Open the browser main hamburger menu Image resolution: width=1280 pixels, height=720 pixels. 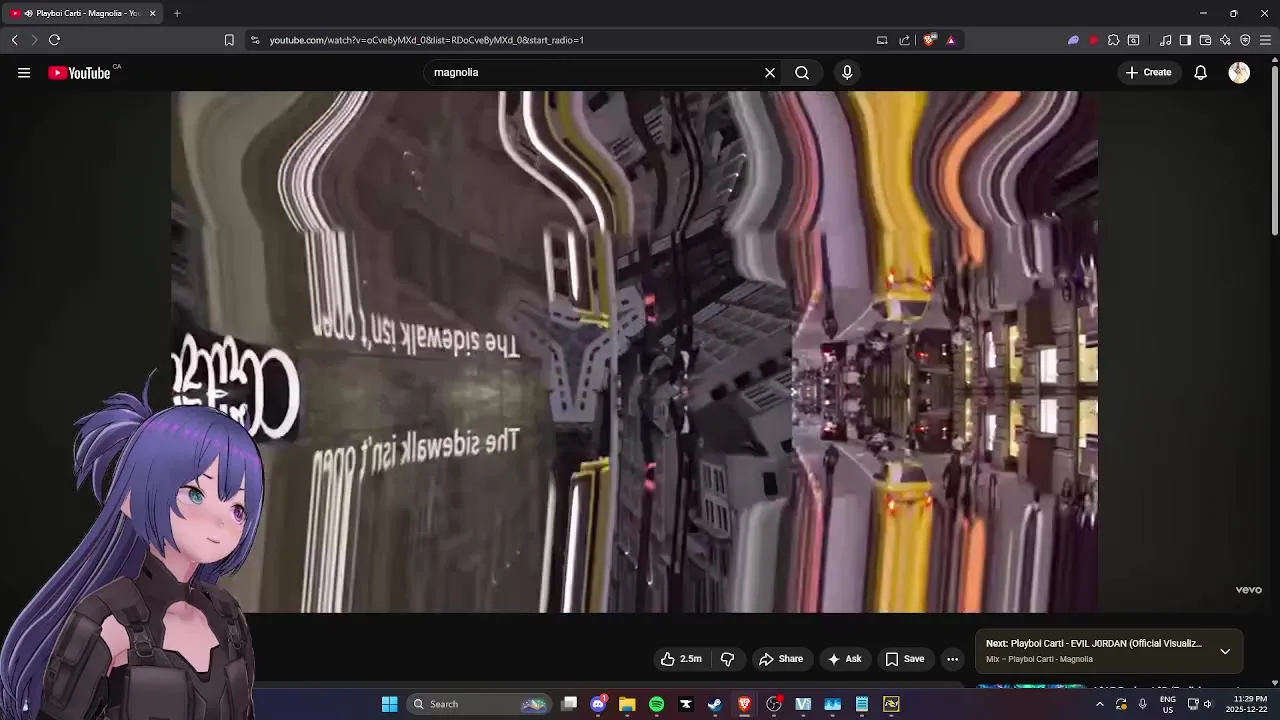1265,40
